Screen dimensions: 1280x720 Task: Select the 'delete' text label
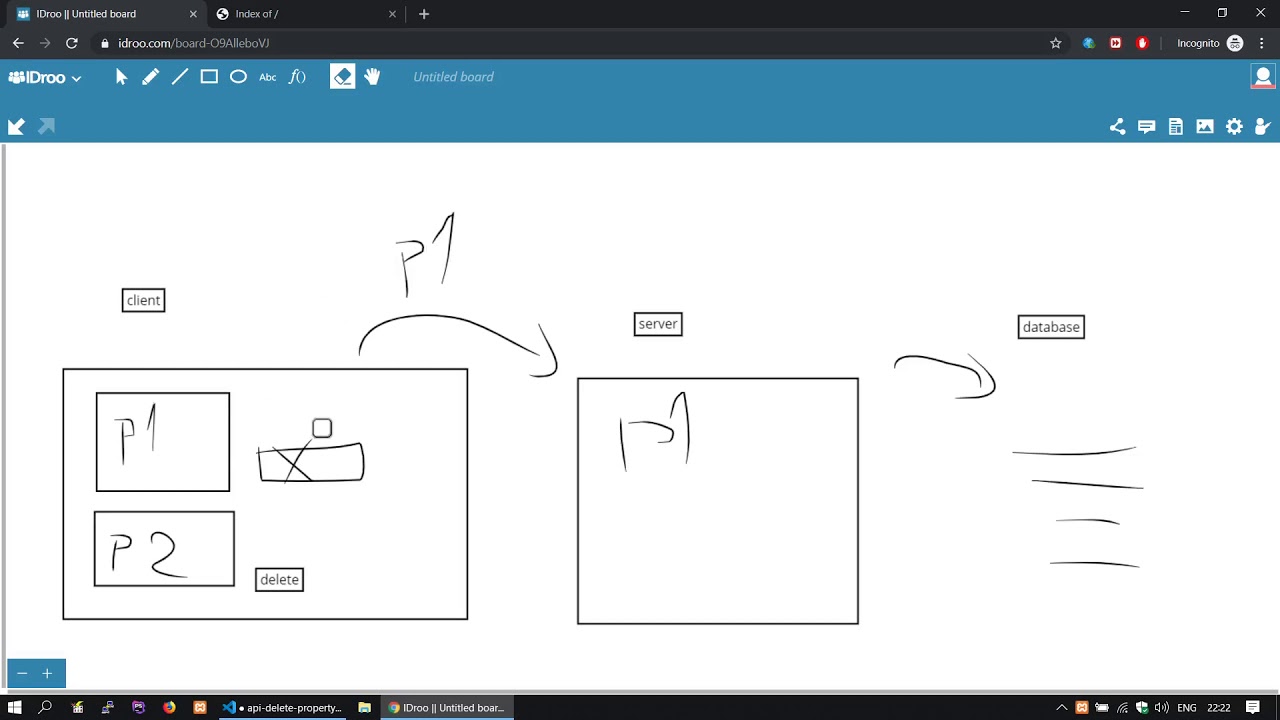coord(279,580)
